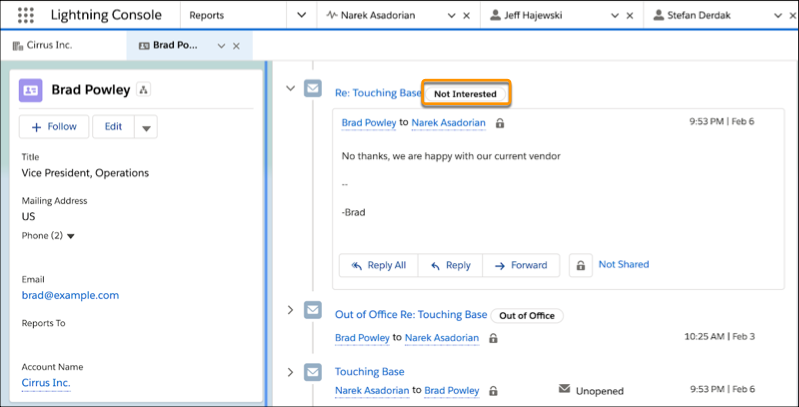Screen dimensions: 799x407
Task: Click the Unopened envelope status icon
Action: tap(565, 387)
